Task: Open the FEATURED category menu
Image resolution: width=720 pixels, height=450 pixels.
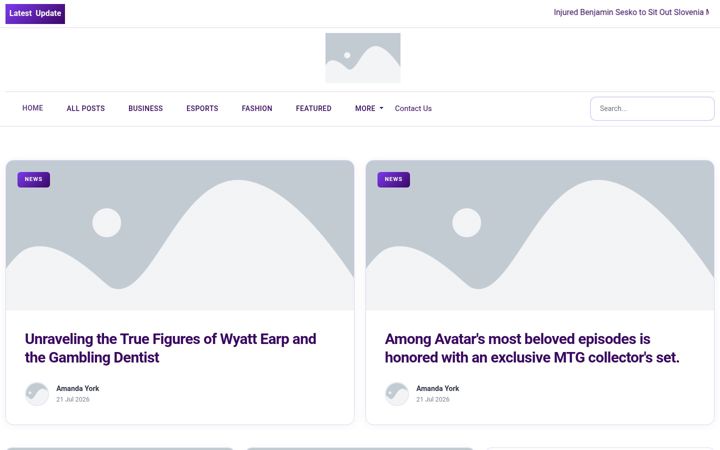Action: tap(314, 108)
